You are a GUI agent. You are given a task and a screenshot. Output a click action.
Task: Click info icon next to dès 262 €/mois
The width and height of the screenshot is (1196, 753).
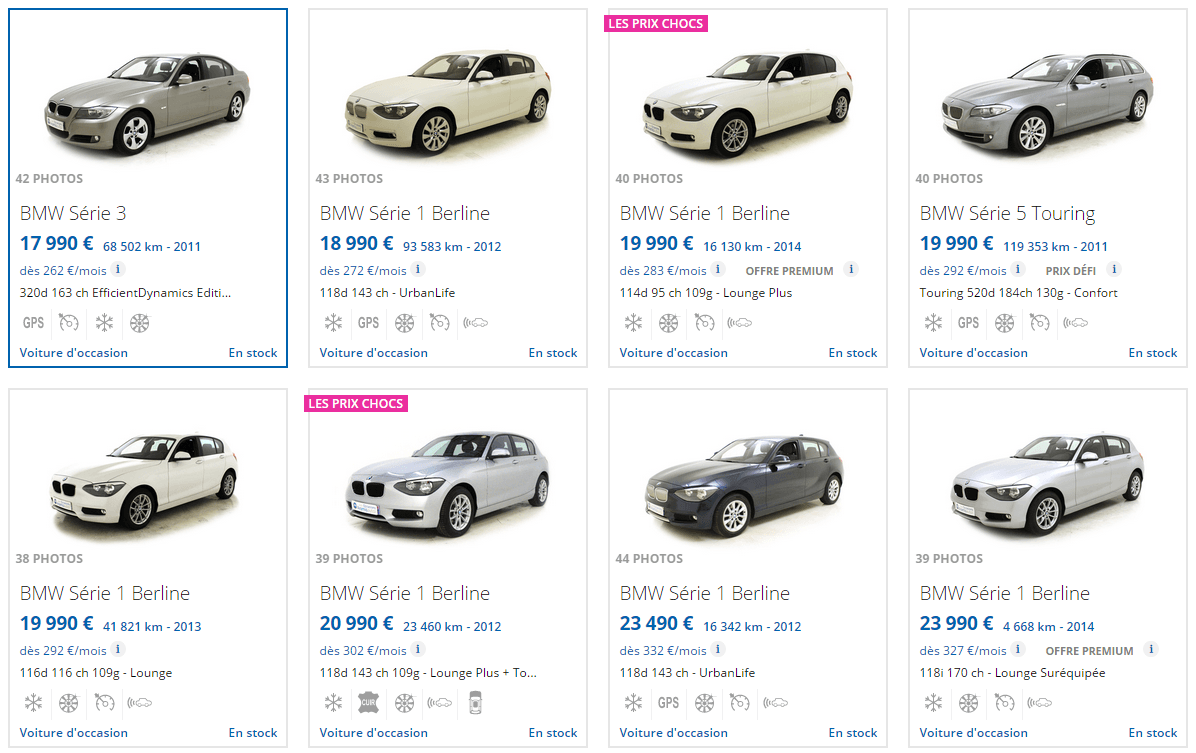coord(118,269)
